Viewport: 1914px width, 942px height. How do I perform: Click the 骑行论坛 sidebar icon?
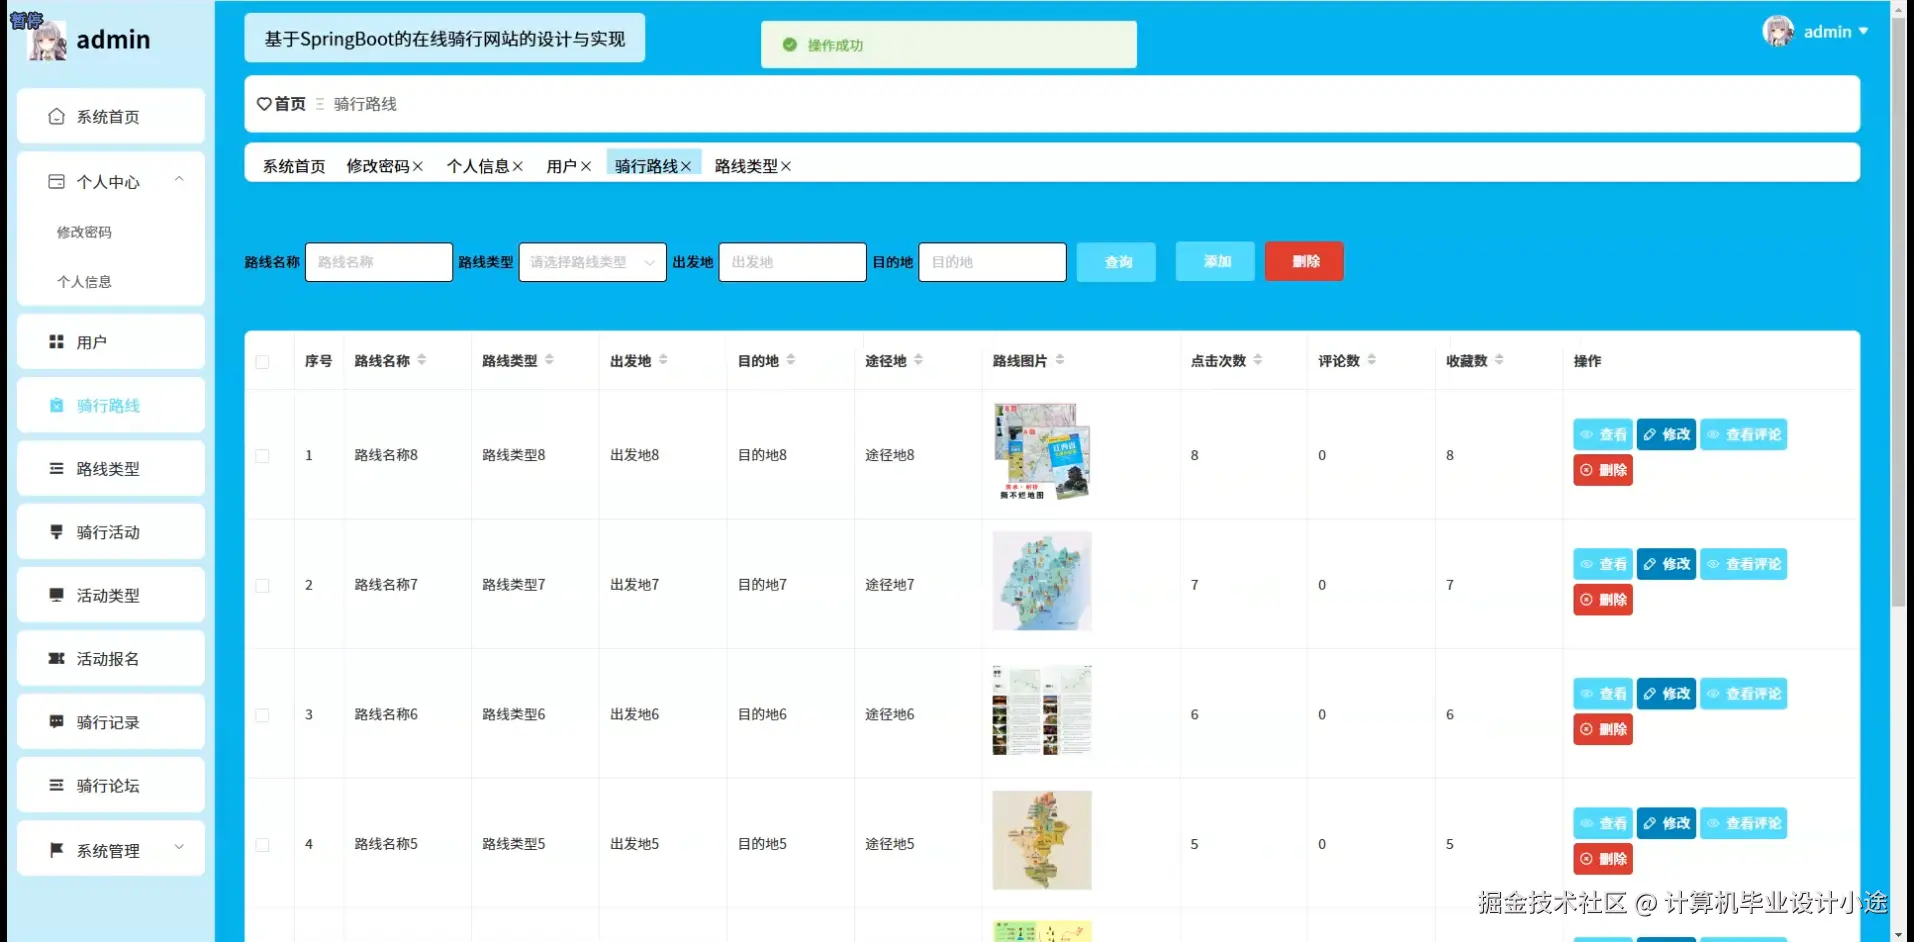coord(56,785)
